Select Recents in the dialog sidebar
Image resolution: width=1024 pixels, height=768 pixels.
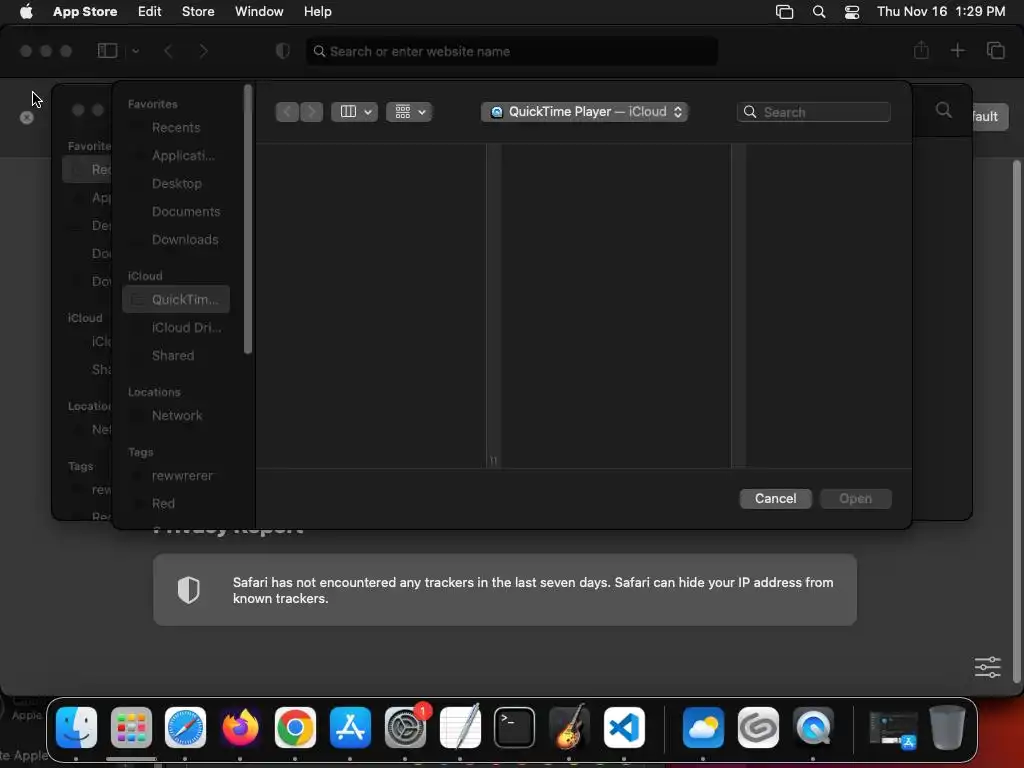tap(176, 127)
